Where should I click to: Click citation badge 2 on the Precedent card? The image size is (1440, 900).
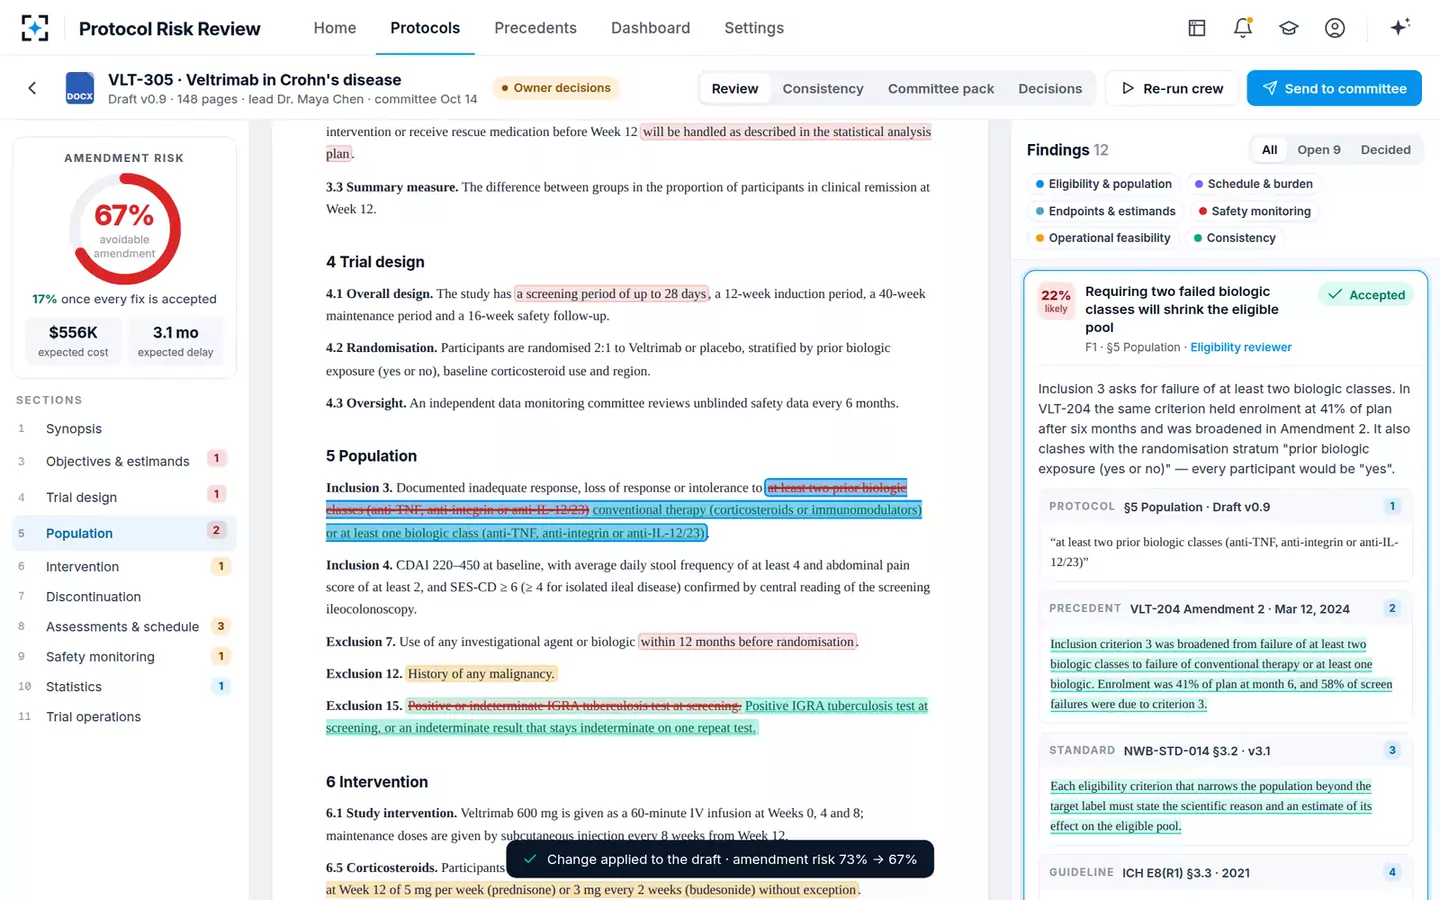[1392, 608]
